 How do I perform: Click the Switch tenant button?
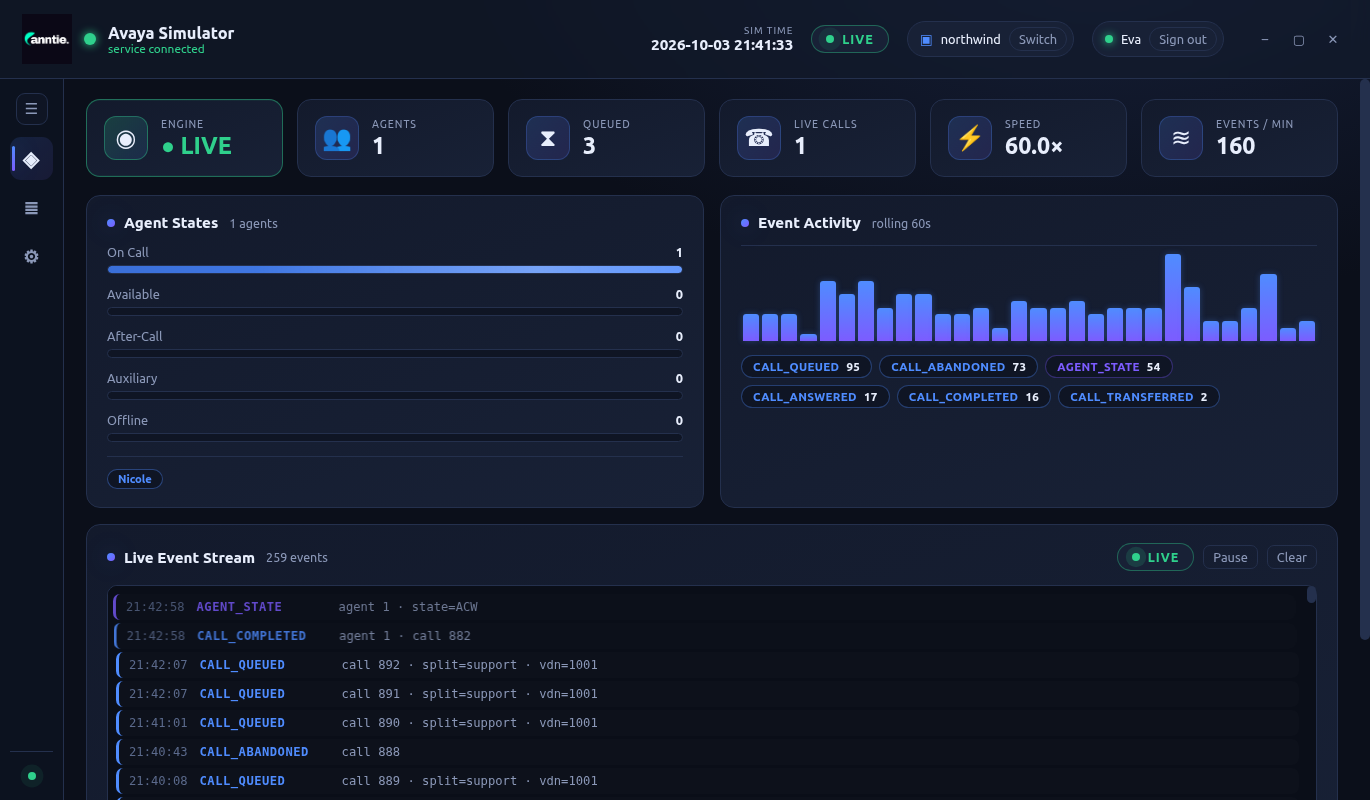point(1038,40)
